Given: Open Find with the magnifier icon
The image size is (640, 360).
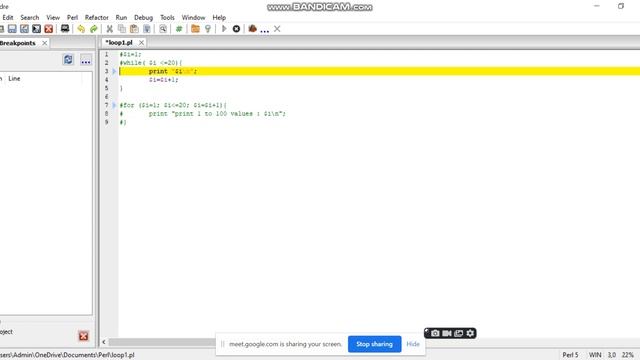Looking at the screenshot, I should click(x=163, y=29).
